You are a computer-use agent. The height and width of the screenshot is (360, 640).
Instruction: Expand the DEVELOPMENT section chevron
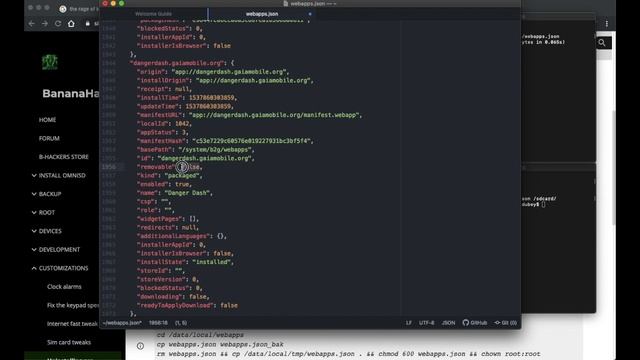[x=34, y=249]
